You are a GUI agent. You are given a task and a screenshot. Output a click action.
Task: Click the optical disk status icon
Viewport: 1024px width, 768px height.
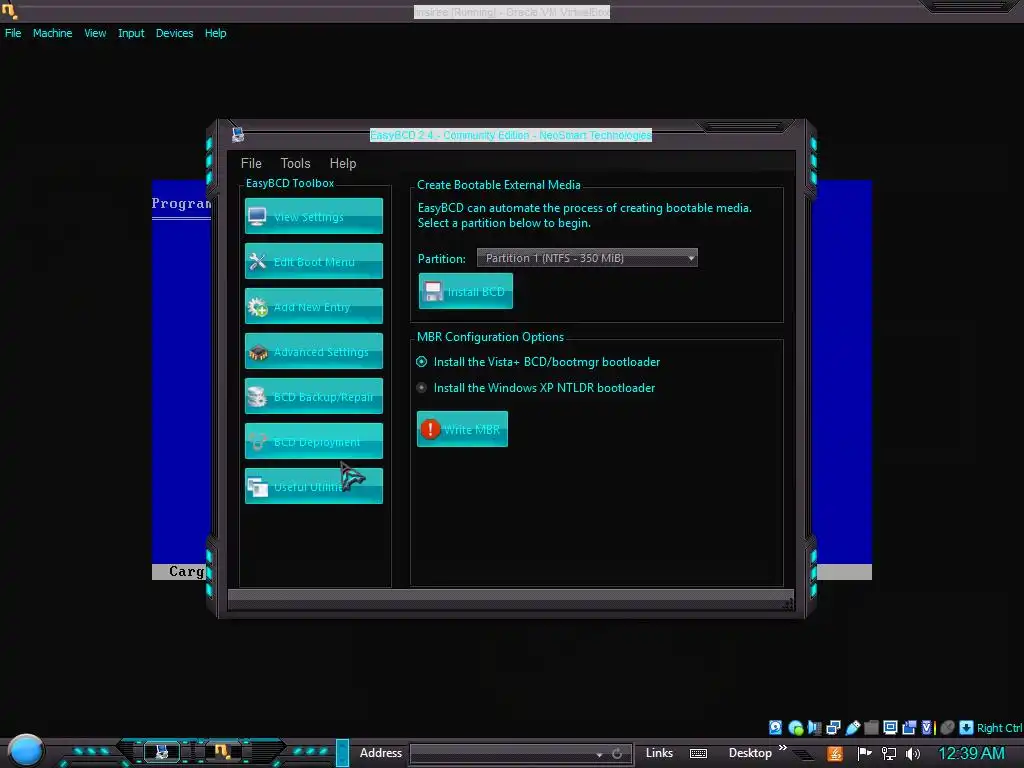pos(795,728)
